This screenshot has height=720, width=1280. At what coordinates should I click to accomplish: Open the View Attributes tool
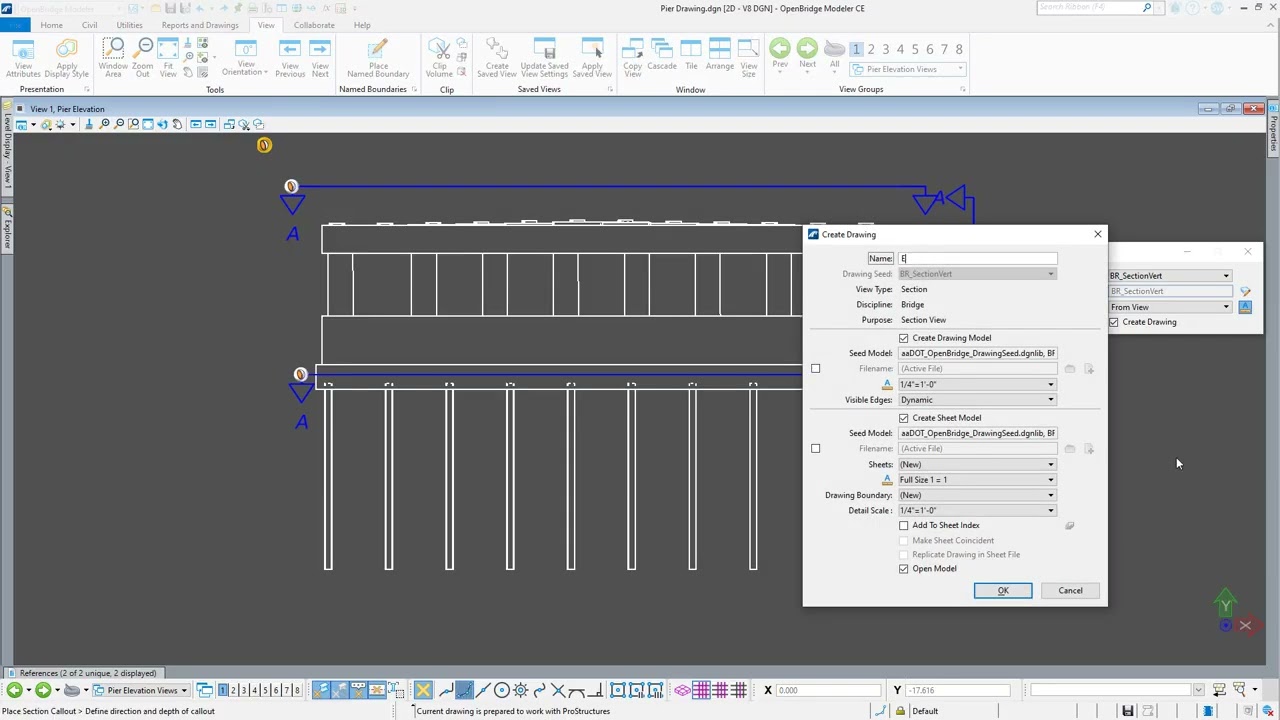point(23,58)
